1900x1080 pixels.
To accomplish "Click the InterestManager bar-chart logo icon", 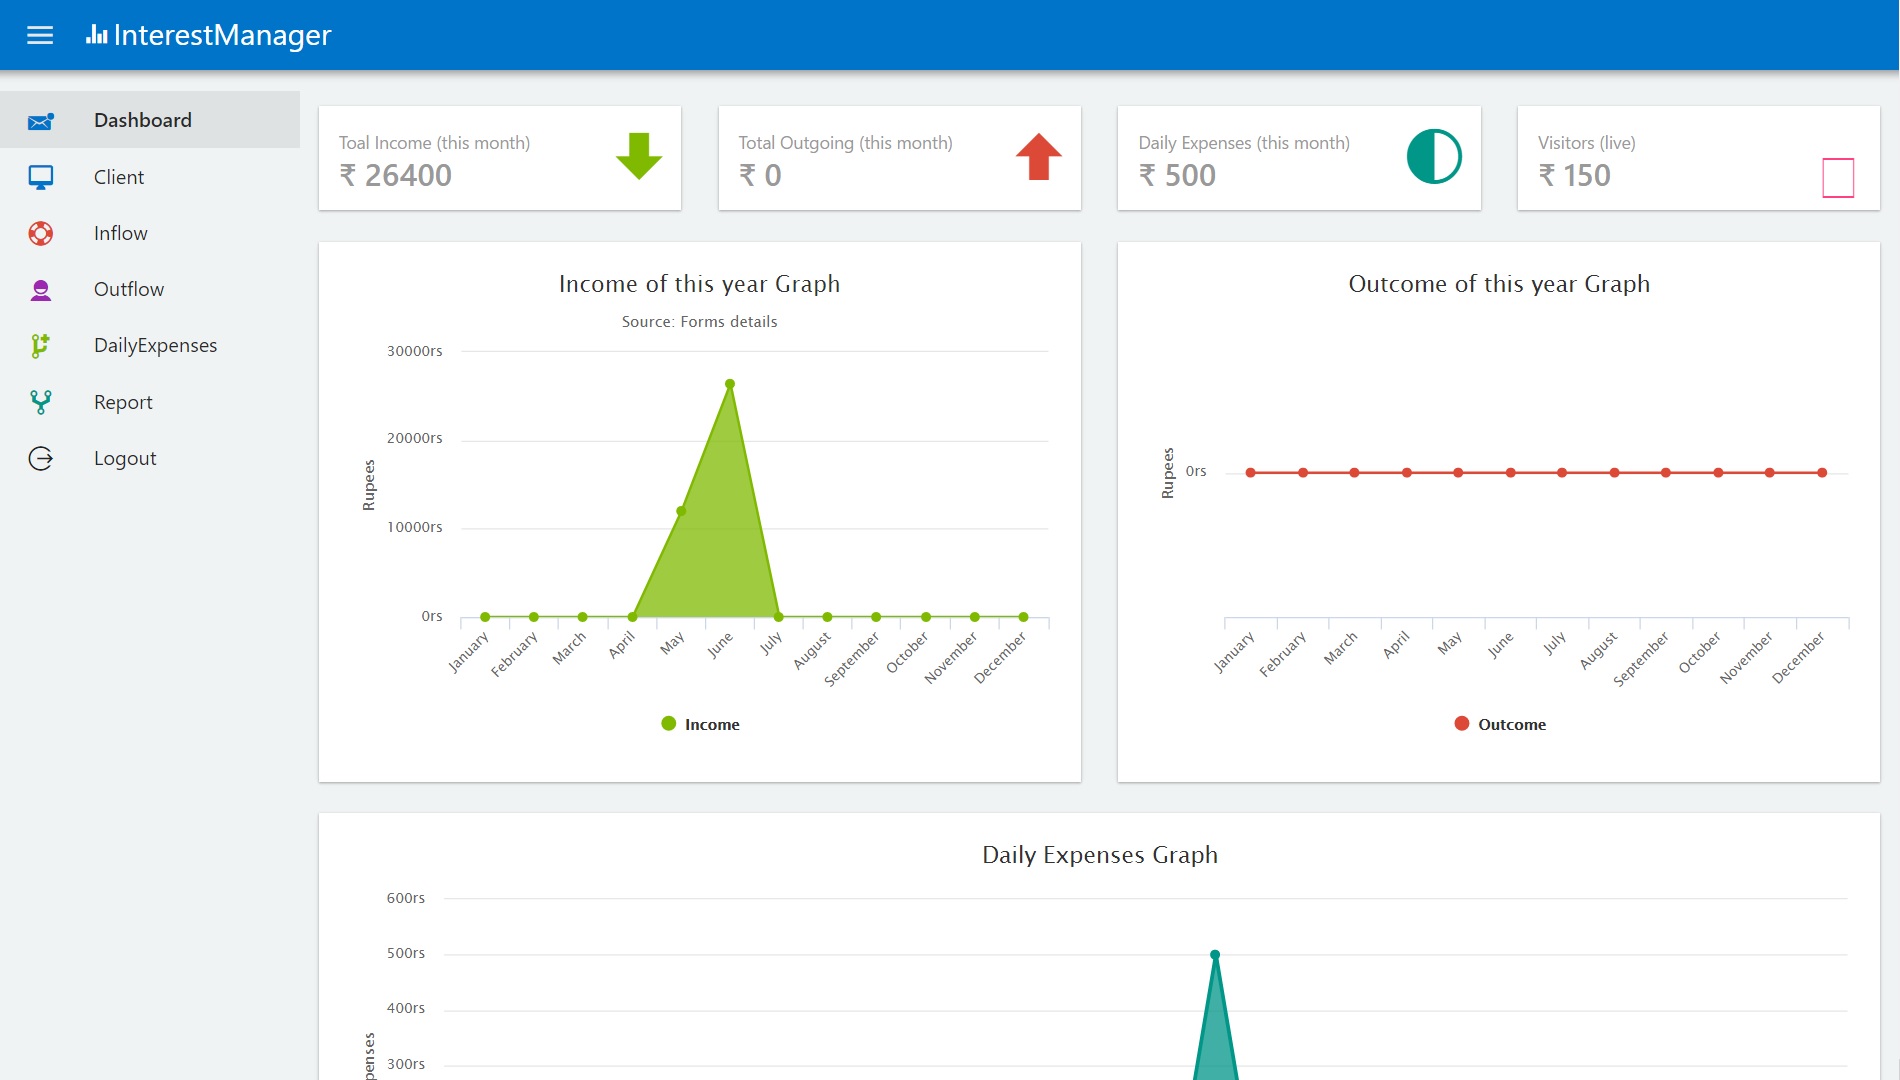I will coord(97,35).
